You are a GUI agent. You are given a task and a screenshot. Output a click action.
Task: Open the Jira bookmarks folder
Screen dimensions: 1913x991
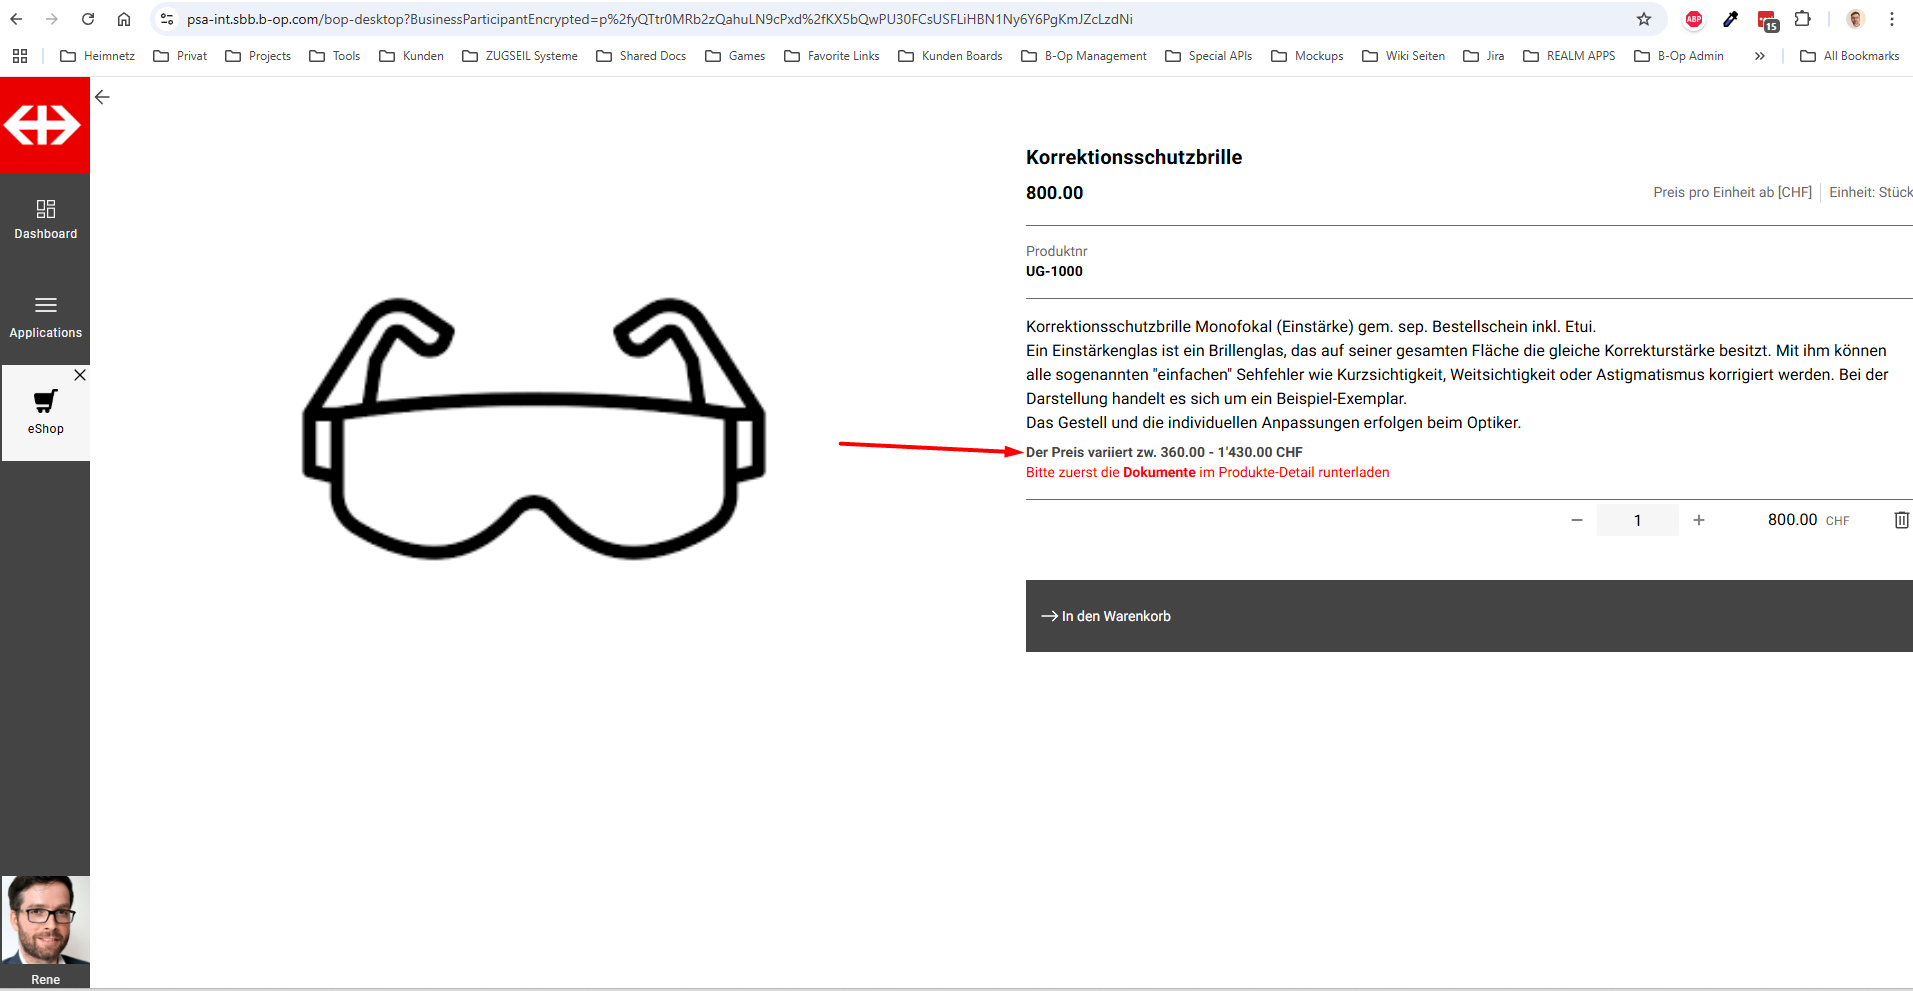1484,56
